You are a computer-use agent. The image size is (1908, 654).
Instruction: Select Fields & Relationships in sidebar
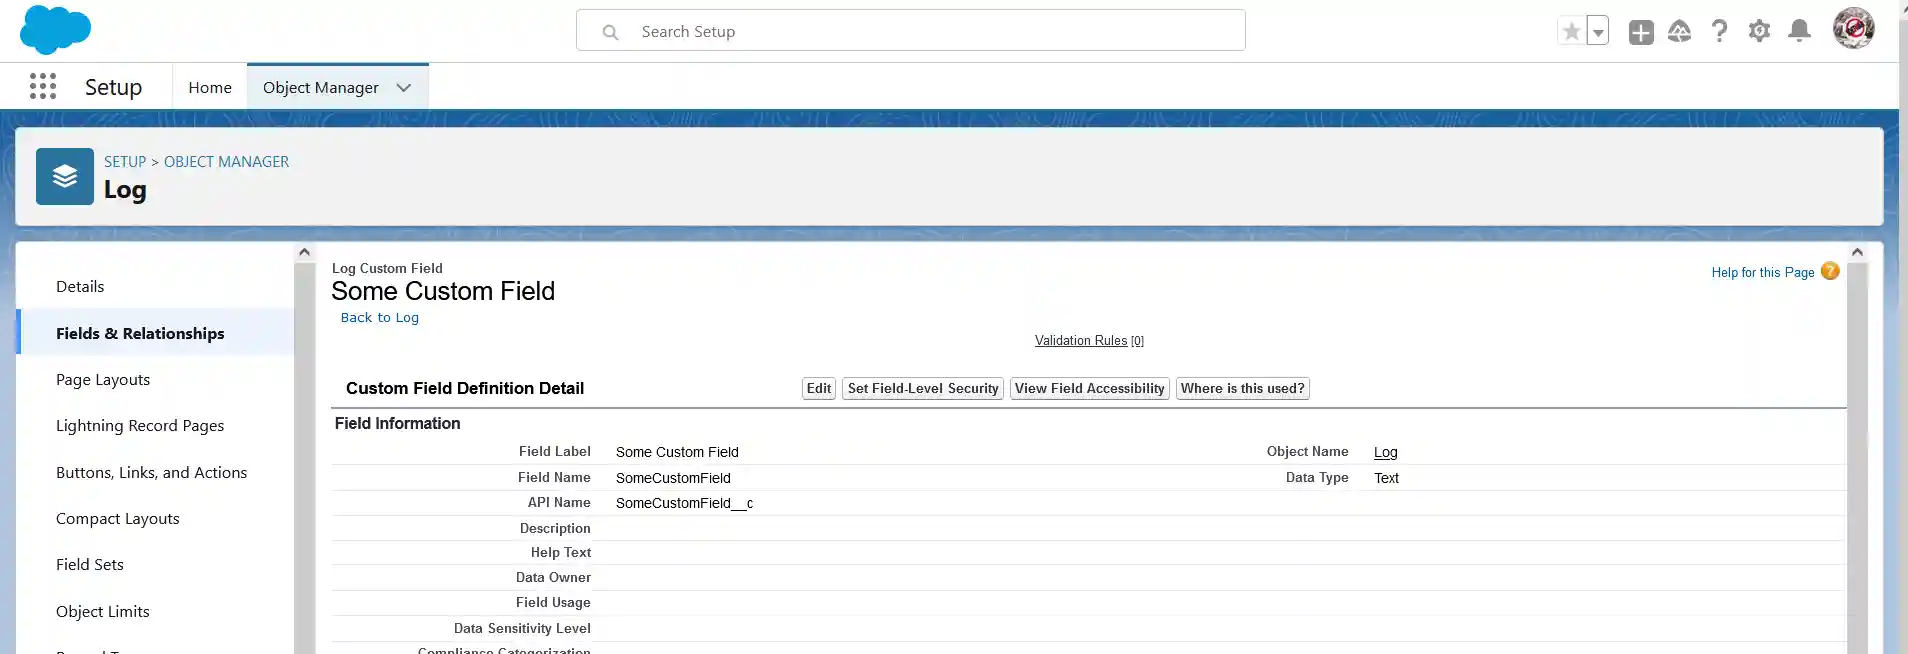pos(140,334)
